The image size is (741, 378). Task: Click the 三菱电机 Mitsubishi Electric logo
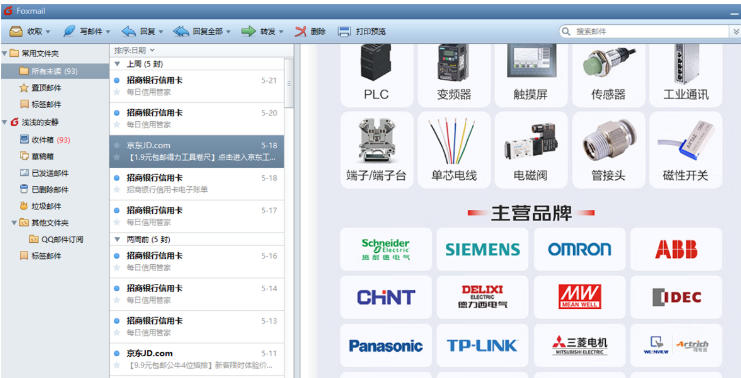coord(579,346)
